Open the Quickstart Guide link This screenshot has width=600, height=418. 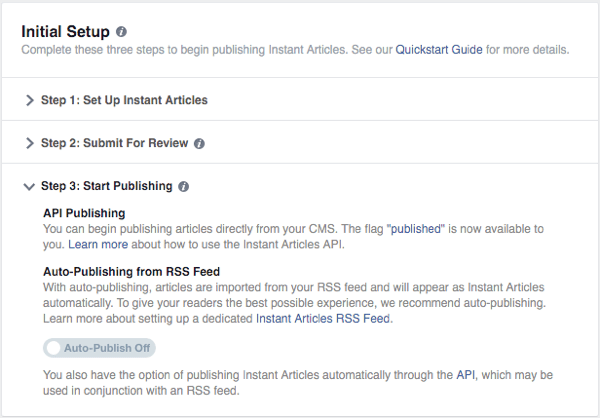439,50
